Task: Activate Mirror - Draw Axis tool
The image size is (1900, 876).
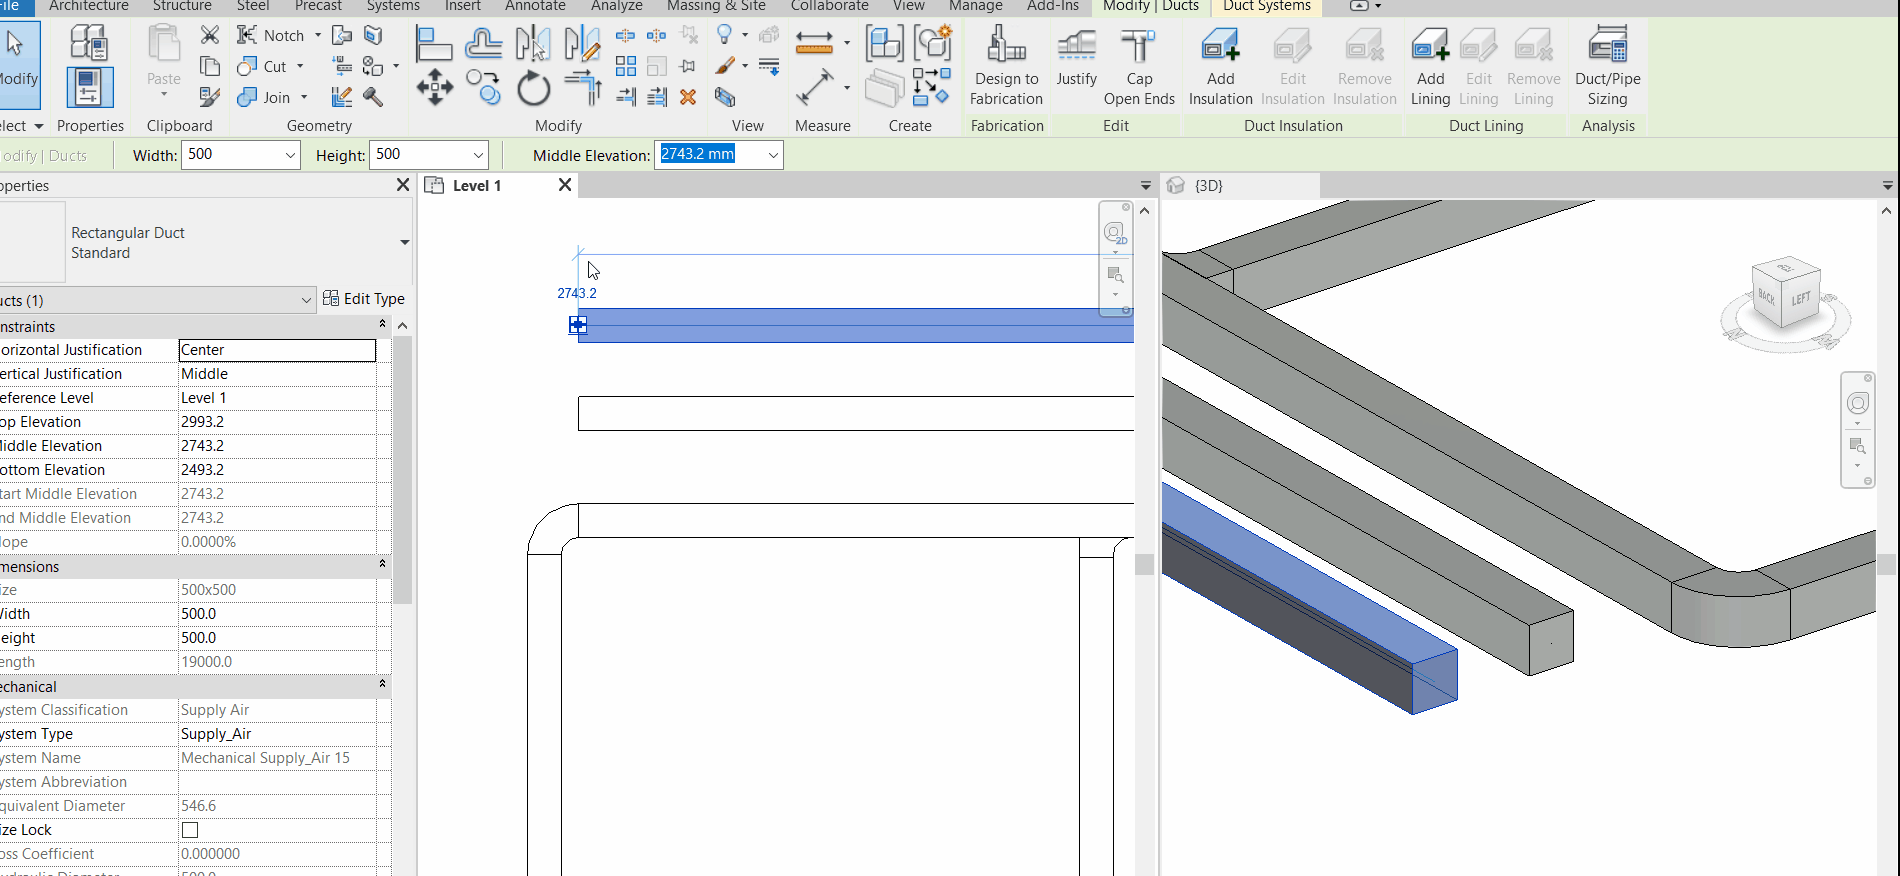Action: [x=582, y=44]
